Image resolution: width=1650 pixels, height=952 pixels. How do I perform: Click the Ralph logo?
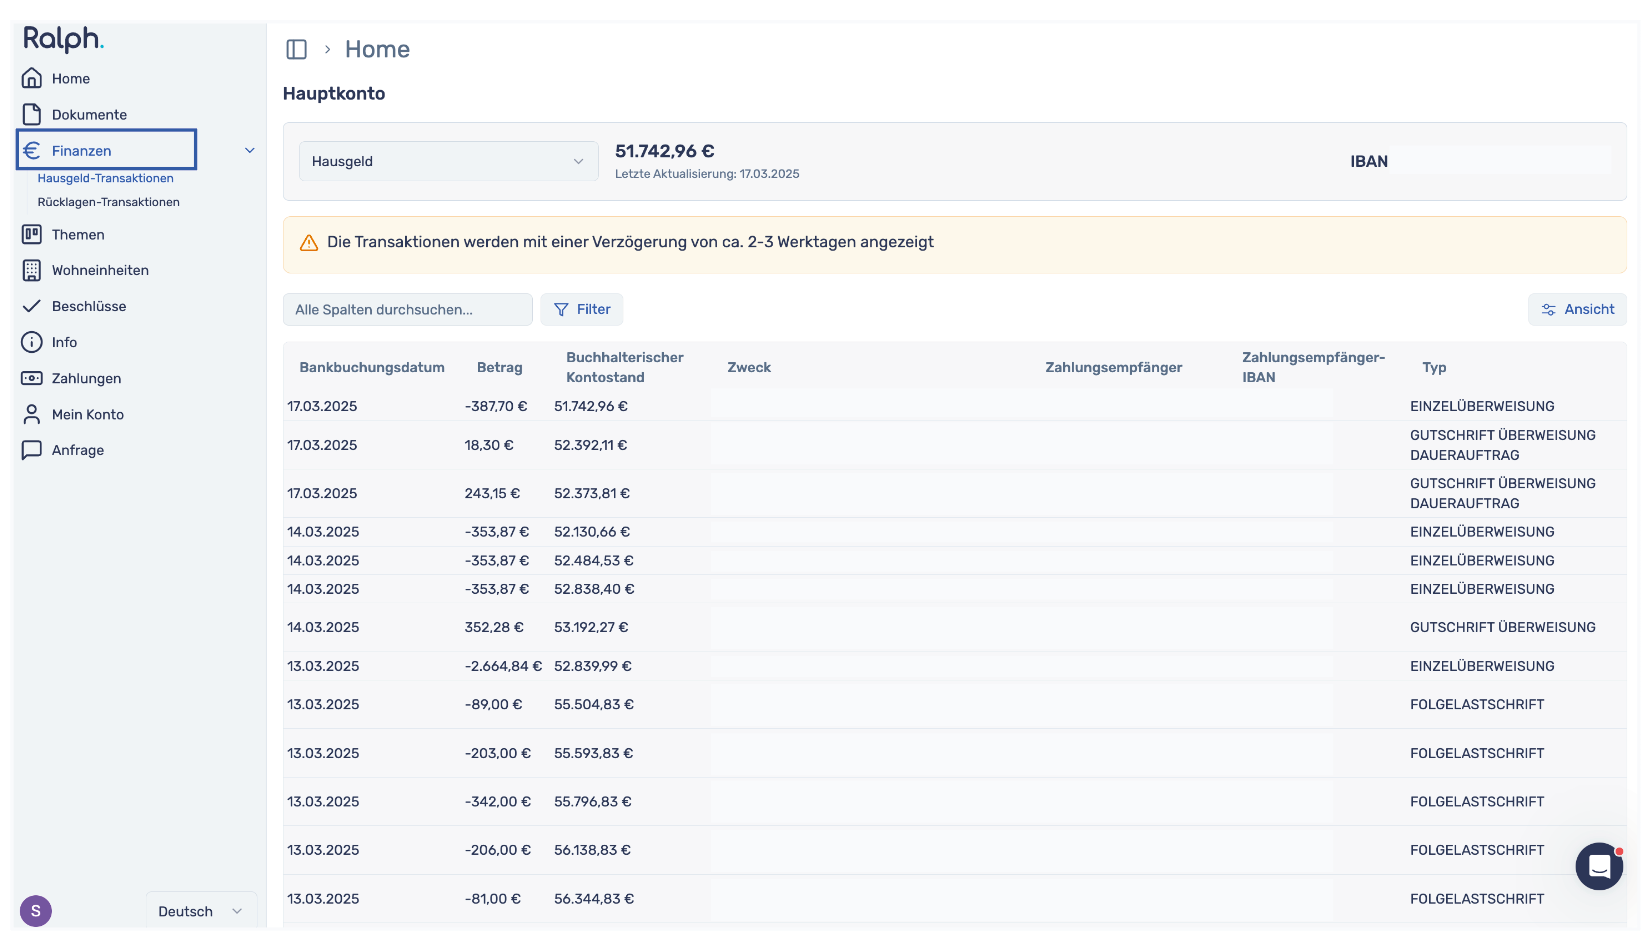coord(64,39)
